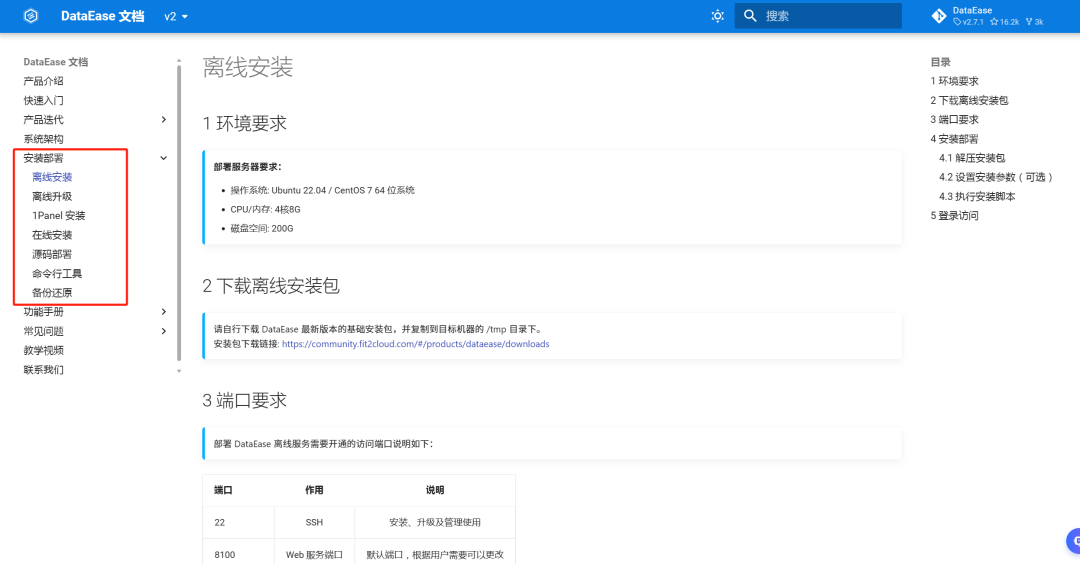This screenshot has width=1080, height=564.
Task: Toggle light/dark theme sun icon
Action: click(717, 16)
